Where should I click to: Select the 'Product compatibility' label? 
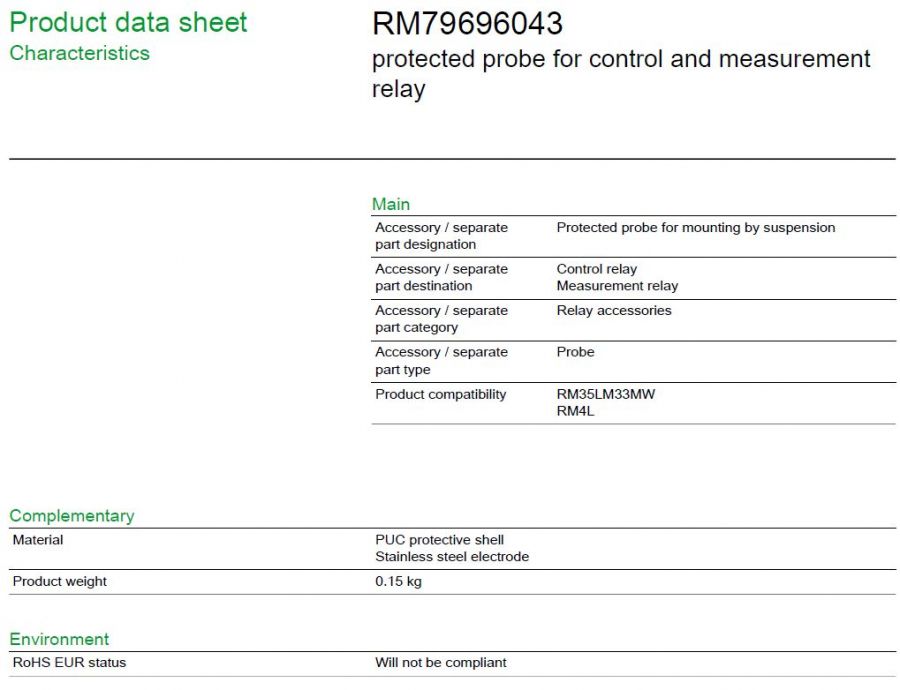click(441, 394)
